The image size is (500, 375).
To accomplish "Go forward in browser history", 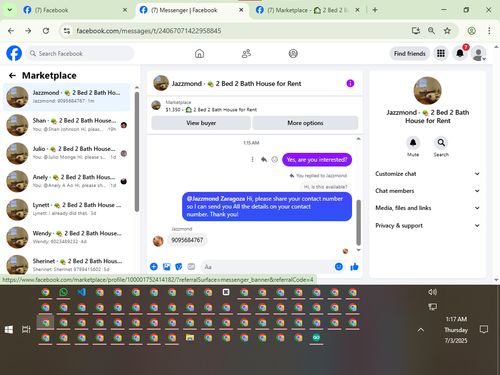I will 28,31.
